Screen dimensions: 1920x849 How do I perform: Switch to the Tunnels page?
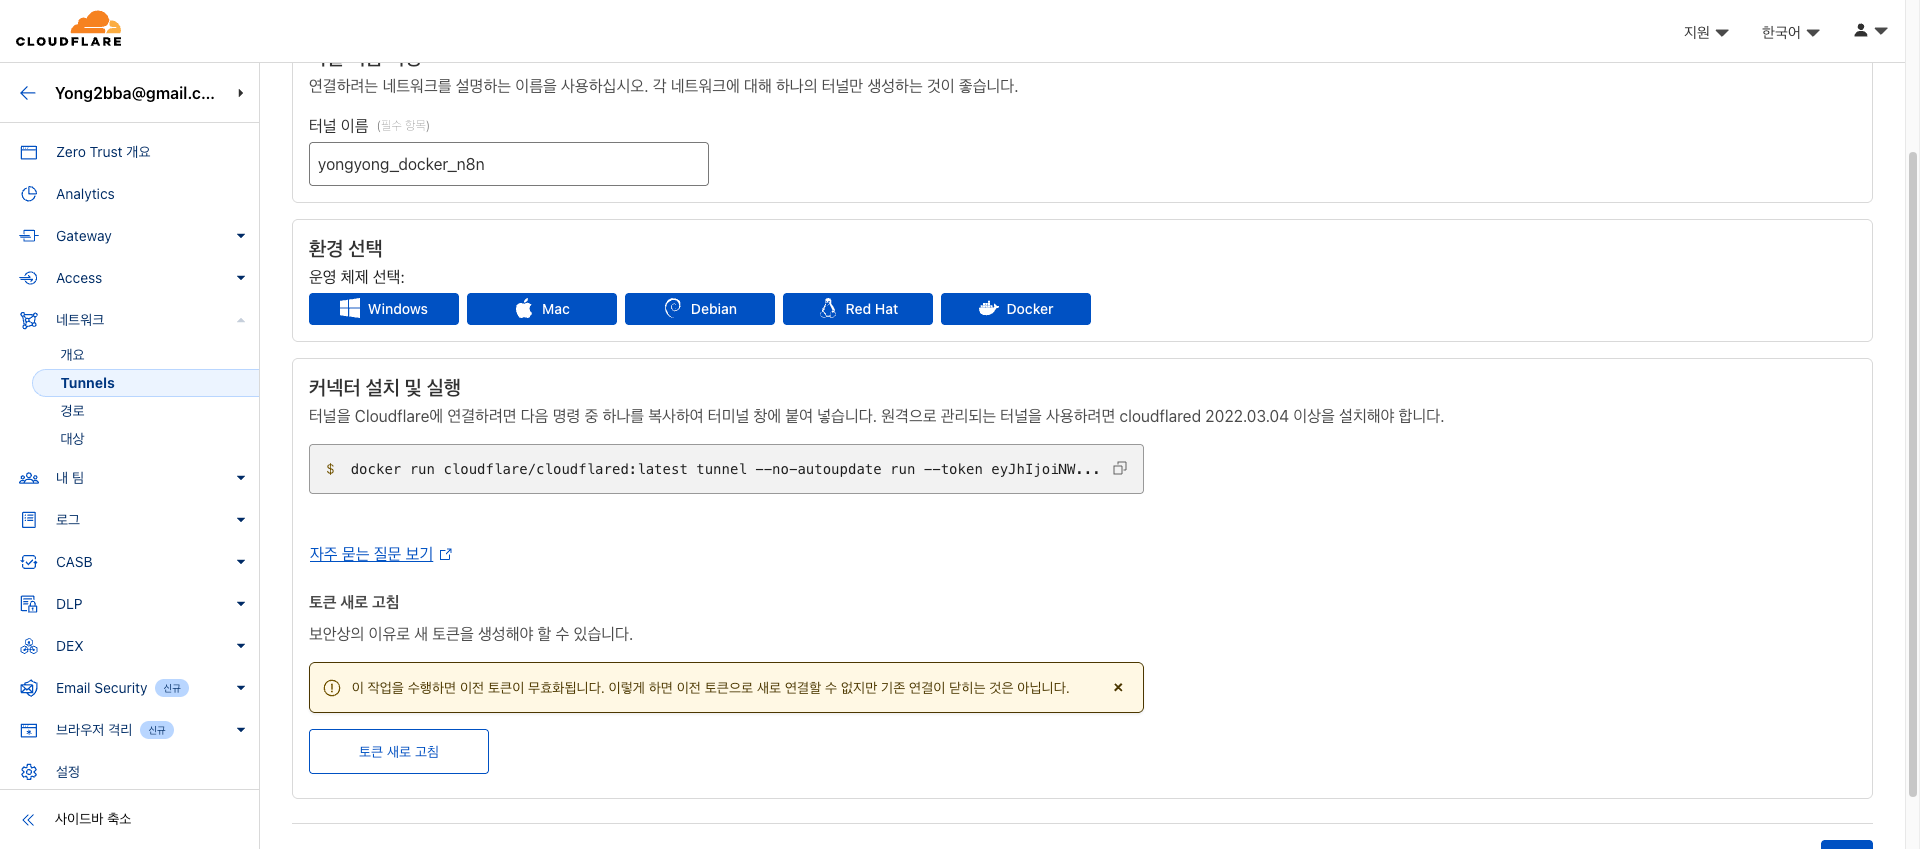point(88,383)
